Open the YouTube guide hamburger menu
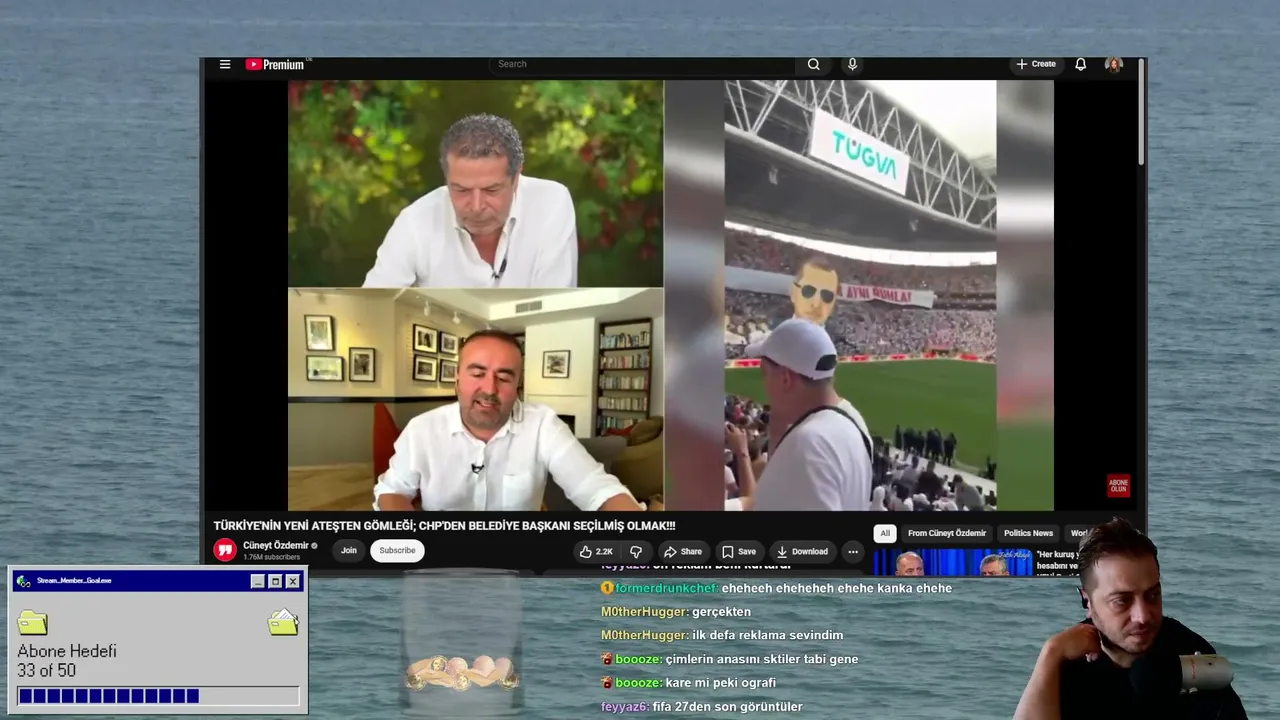The width and height of the screenshot is (1280, 720). click(225, 64)
